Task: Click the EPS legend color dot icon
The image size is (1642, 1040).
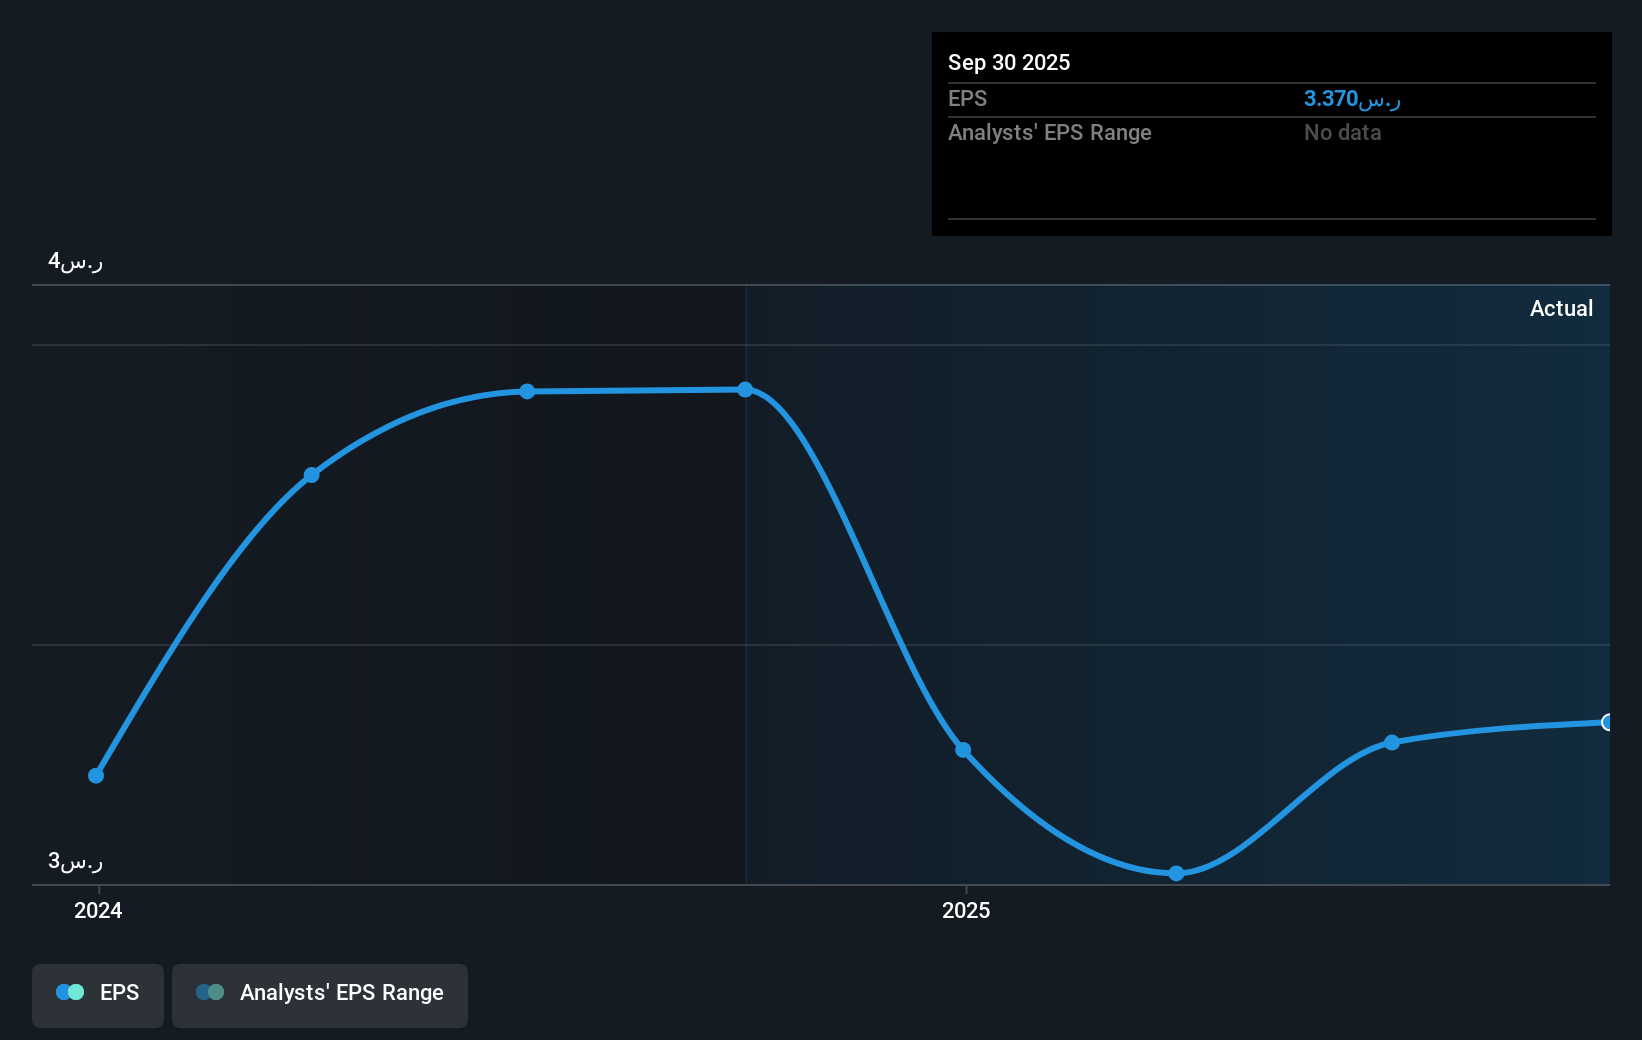Action: (x=70, y=992)
